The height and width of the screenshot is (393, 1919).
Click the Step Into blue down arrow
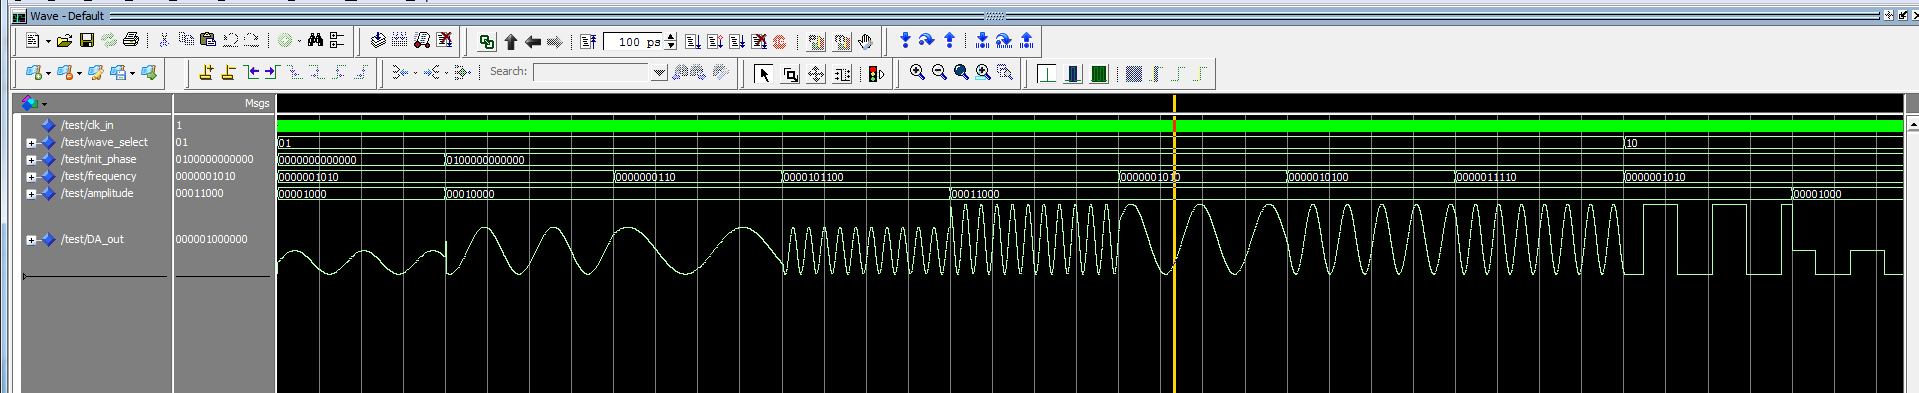[905, 40]
